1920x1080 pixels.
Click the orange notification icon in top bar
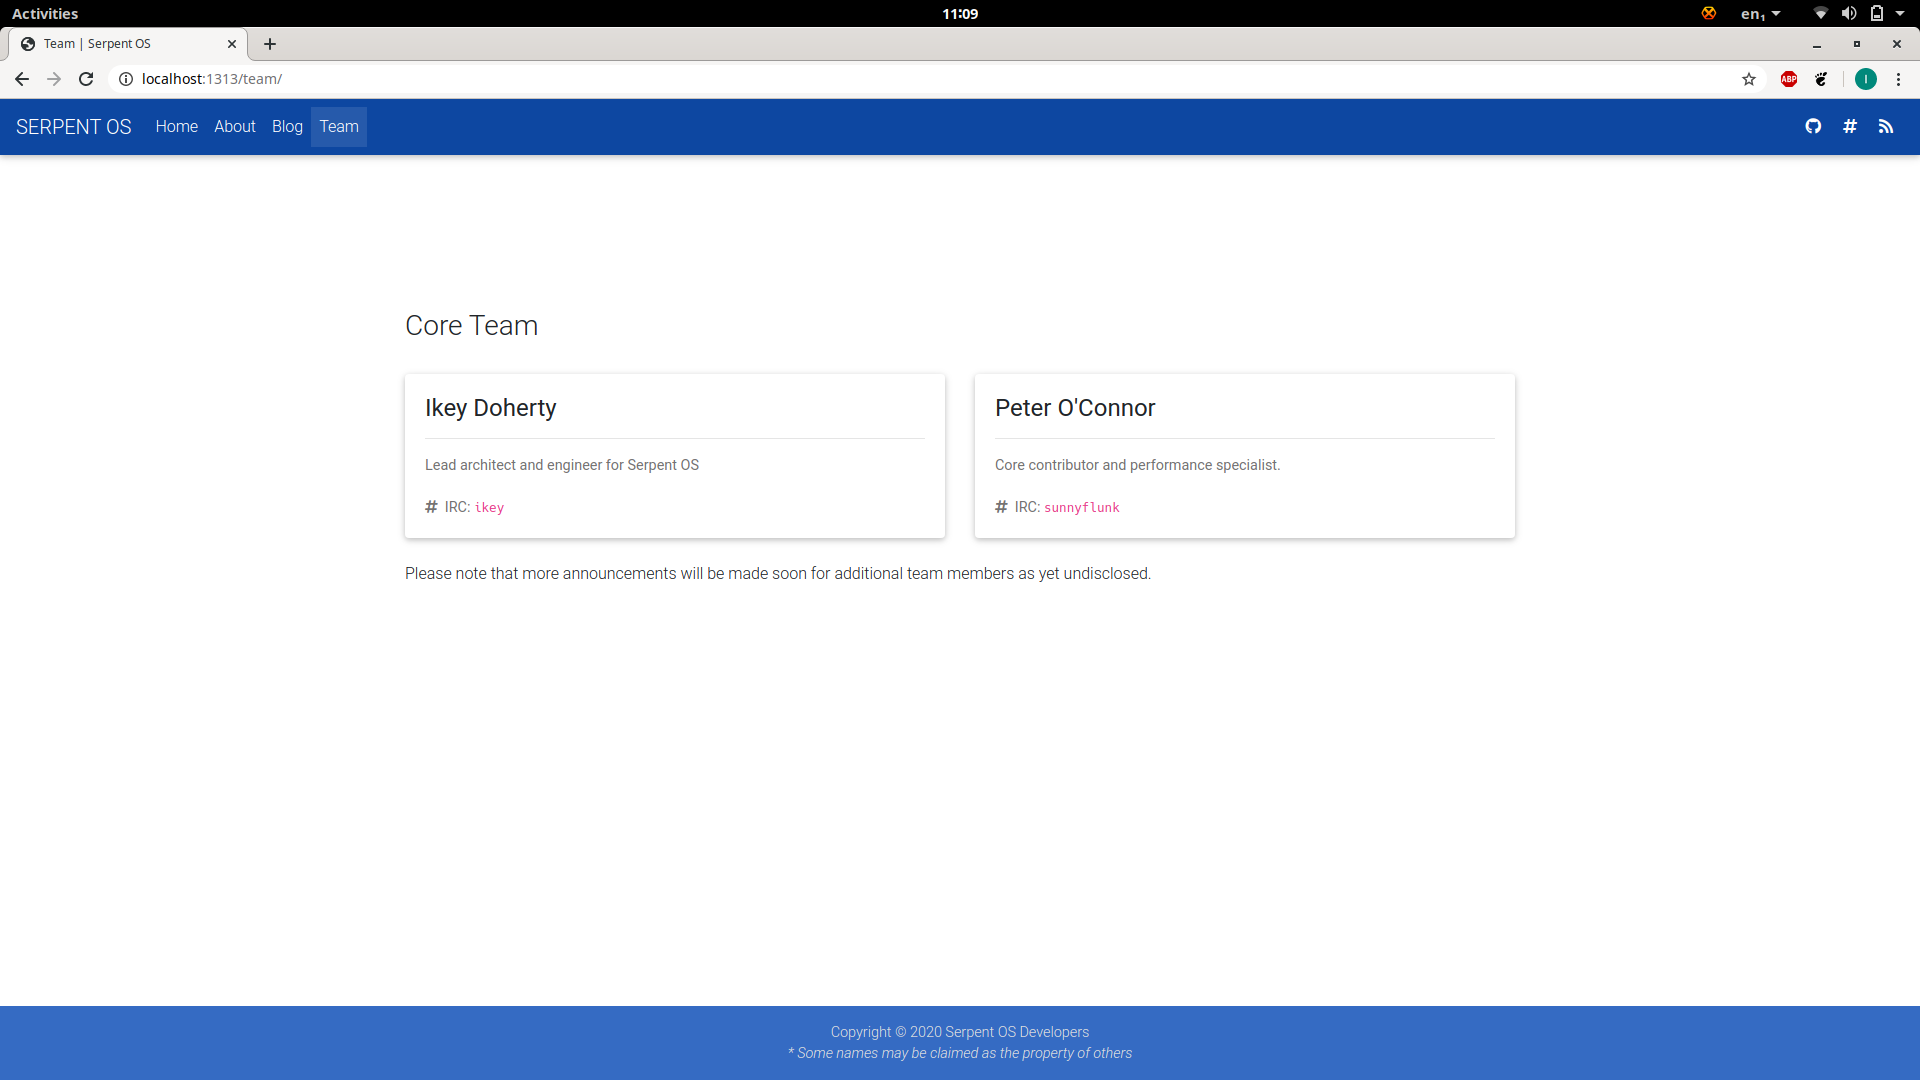[1709, 13]
